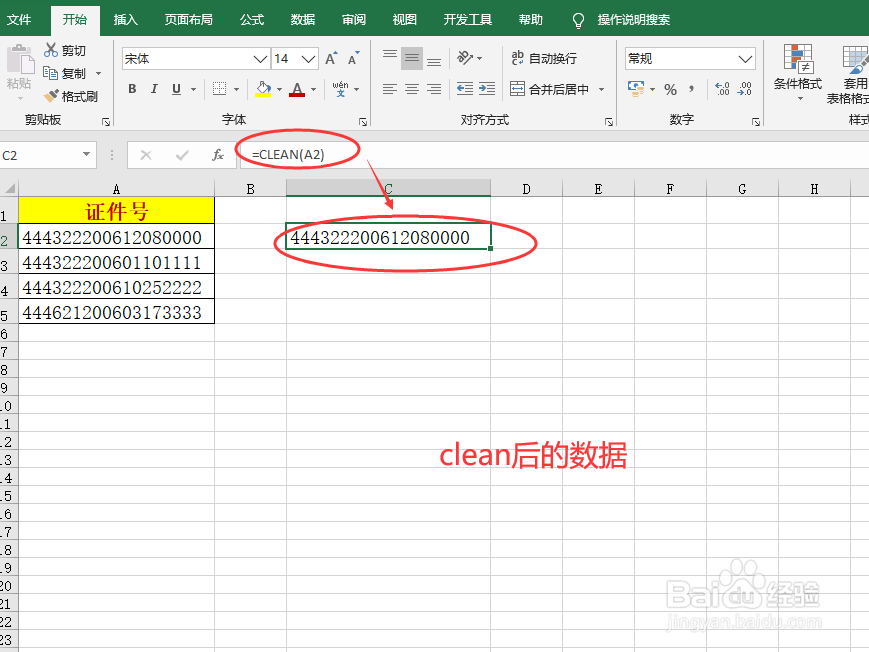Switch to the 插入 ribbon tab
Screen dimensions: 869x652
pos(125,19)
